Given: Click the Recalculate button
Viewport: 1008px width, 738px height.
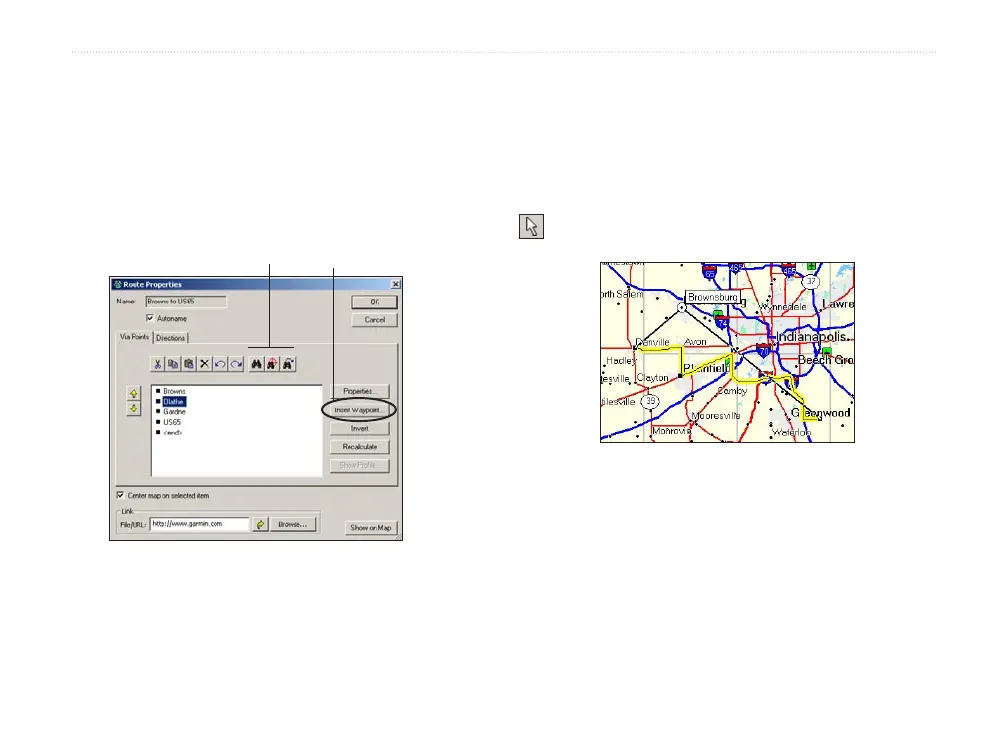Looking at the screenshot, I should tap(360, 447).
